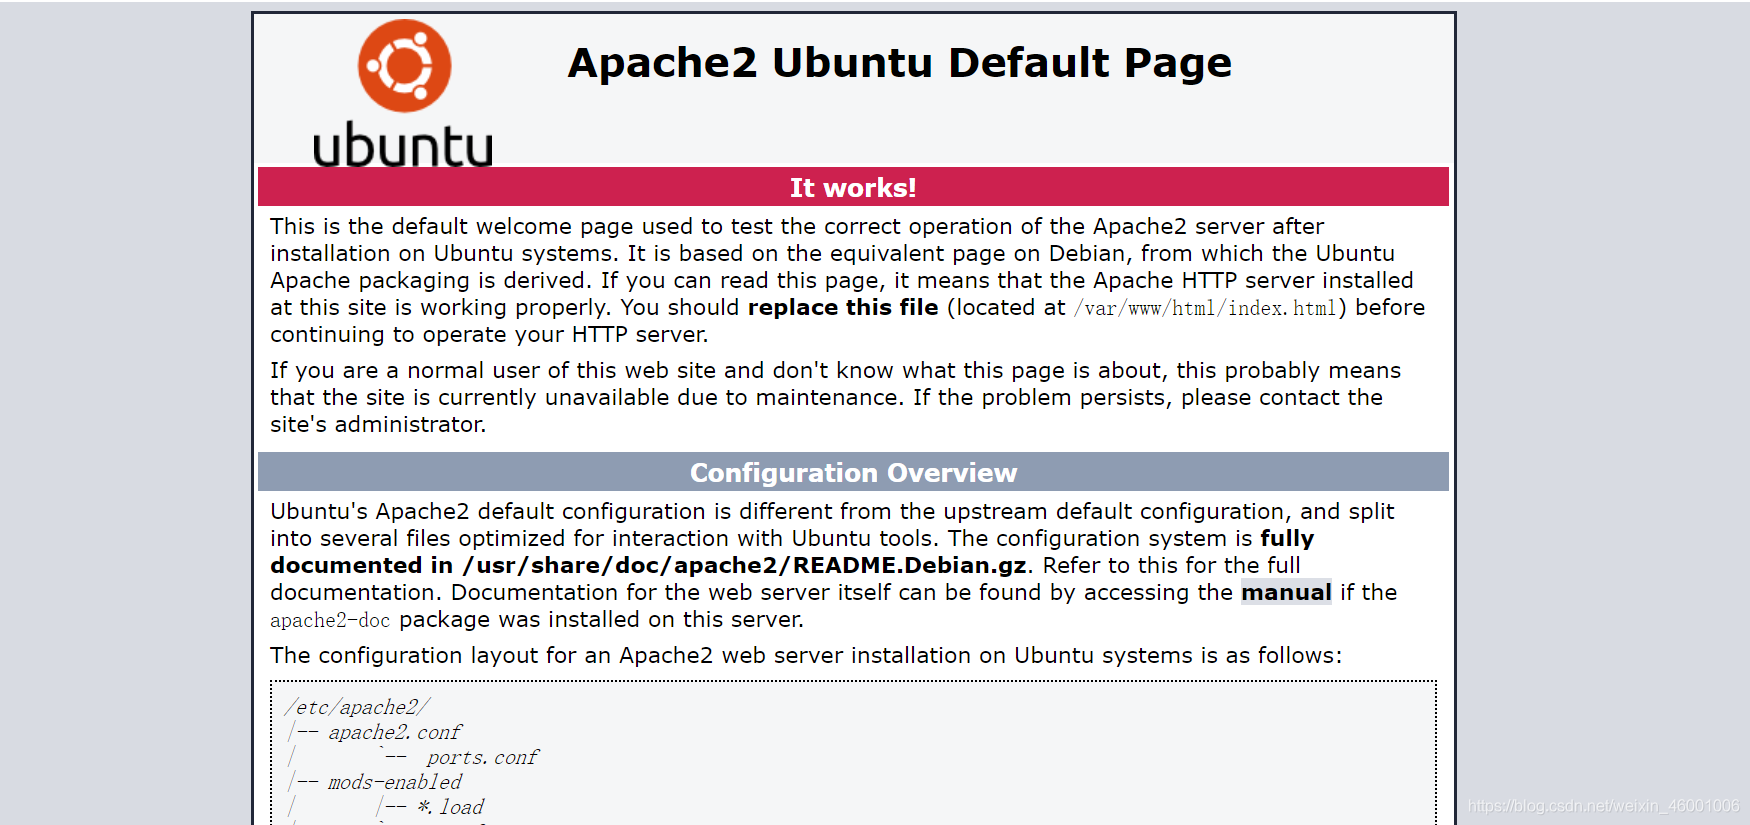Click 'If you are a normal user' paragraph
This screenshot has width=1750, height=825.
(x=835, y=398)
